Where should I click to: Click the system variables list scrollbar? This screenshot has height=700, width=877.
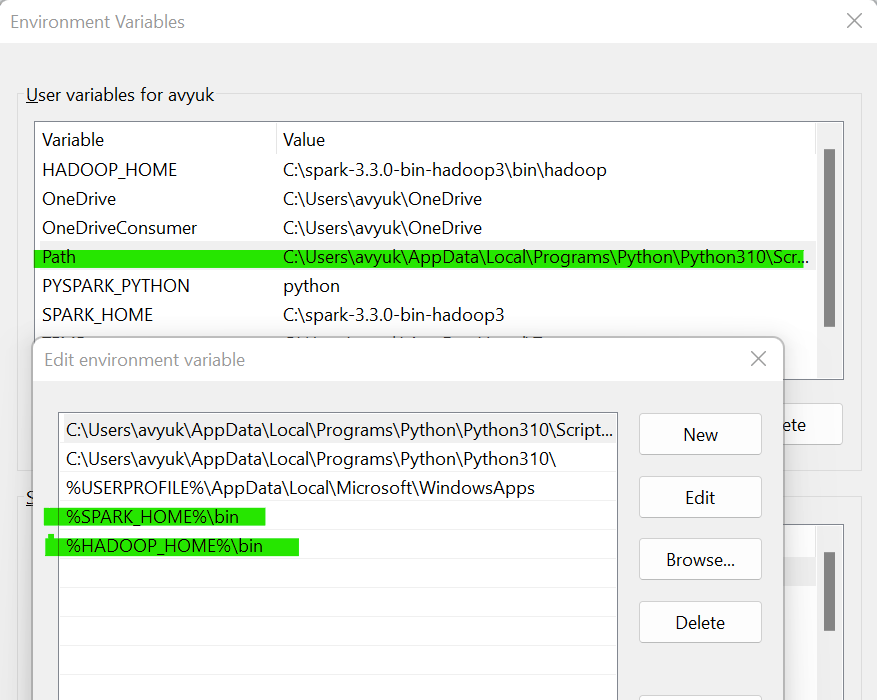(829, 592)
